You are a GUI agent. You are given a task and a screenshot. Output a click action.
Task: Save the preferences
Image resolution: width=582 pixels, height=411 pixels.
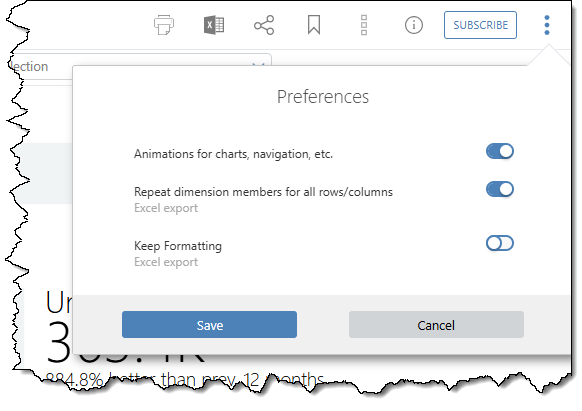pyautogui.click(x=209, y=324)
